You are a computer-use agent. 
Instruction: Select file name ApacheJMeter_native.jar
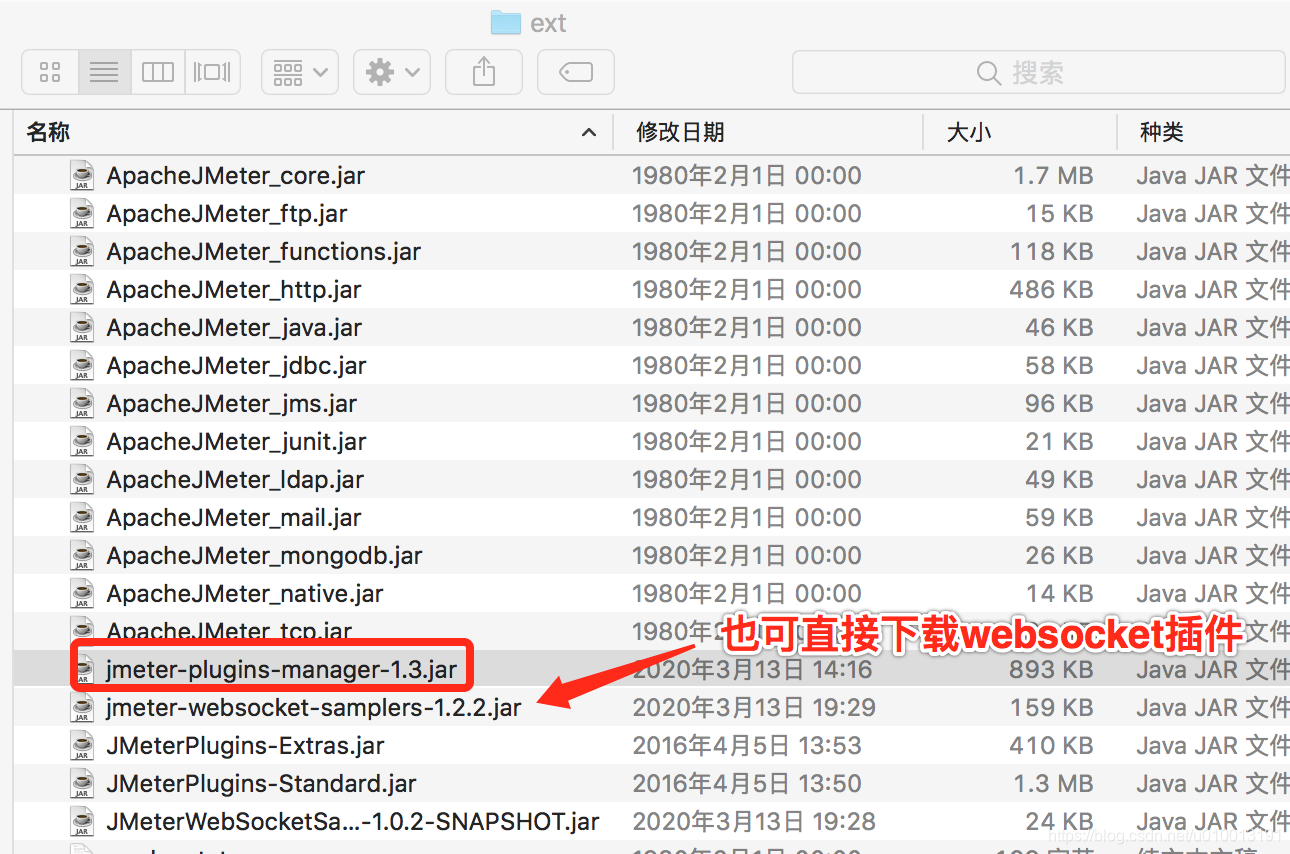pyautogui.click(x=245, y=594)
